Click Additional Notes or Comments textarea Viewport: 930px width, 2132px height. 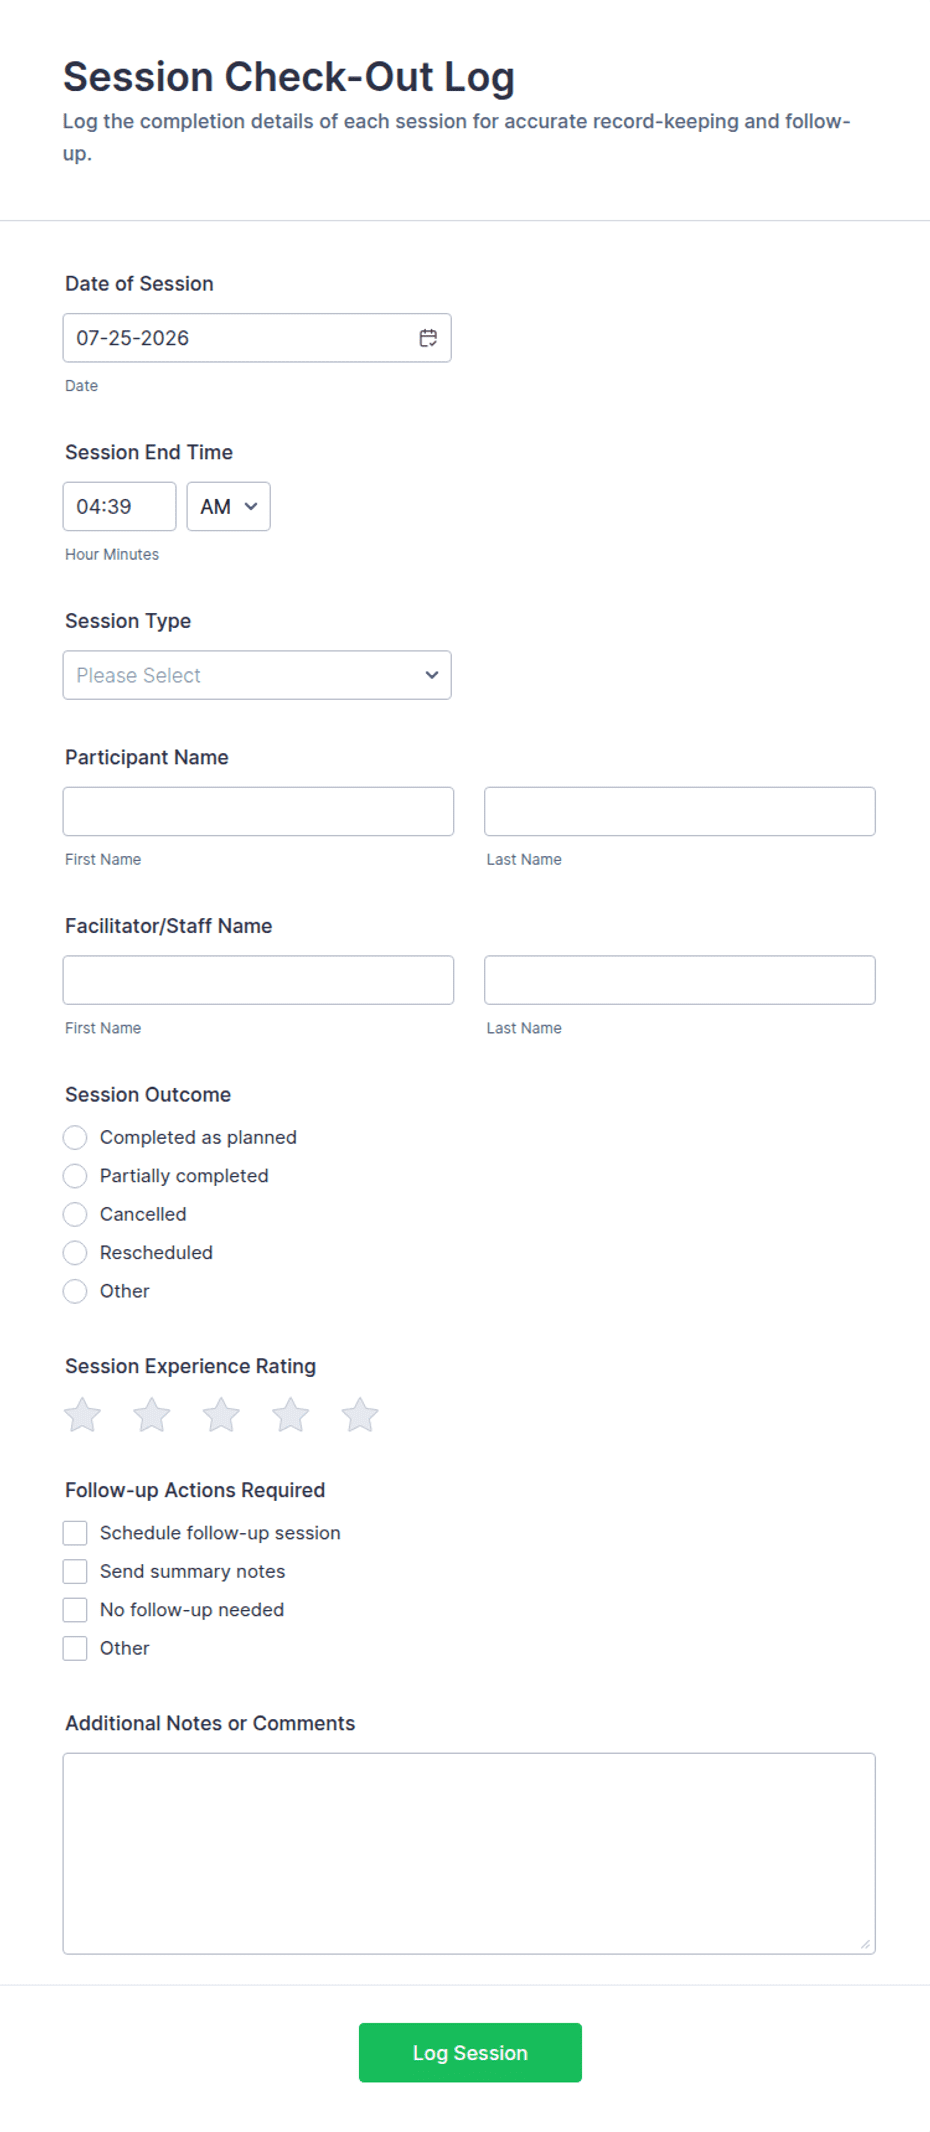[469, 1853]
